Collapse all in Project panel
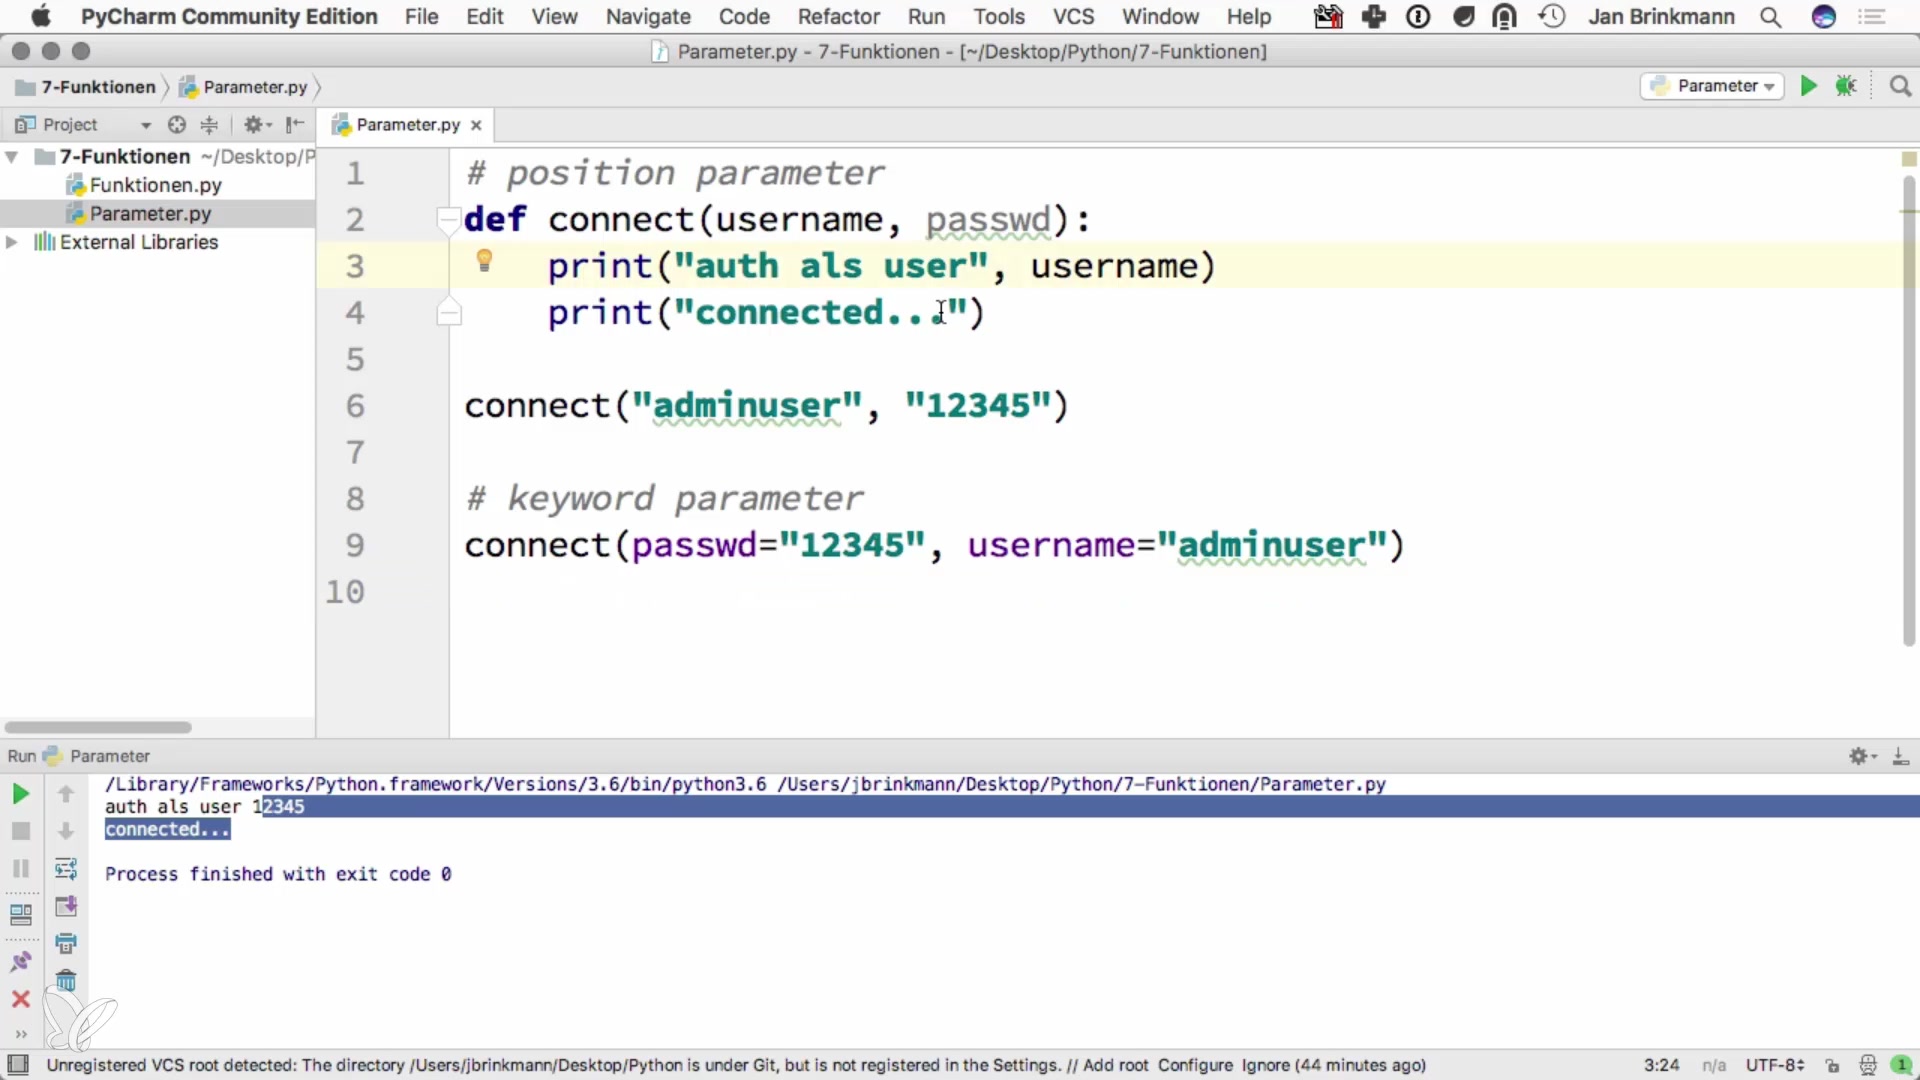The image size is (1920, 1080). [x=209, y=125]
